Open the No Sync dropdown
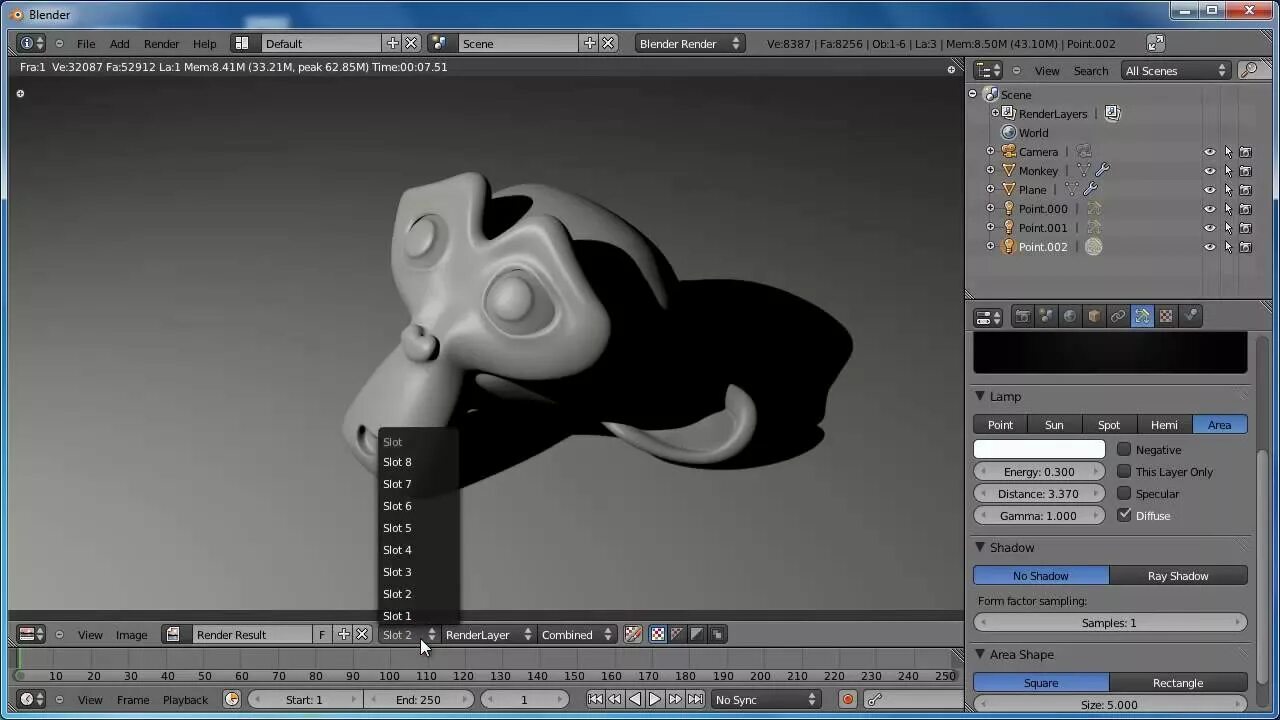Image resolution: width=1280 pixels, height=720 pixels. point(765,699)
